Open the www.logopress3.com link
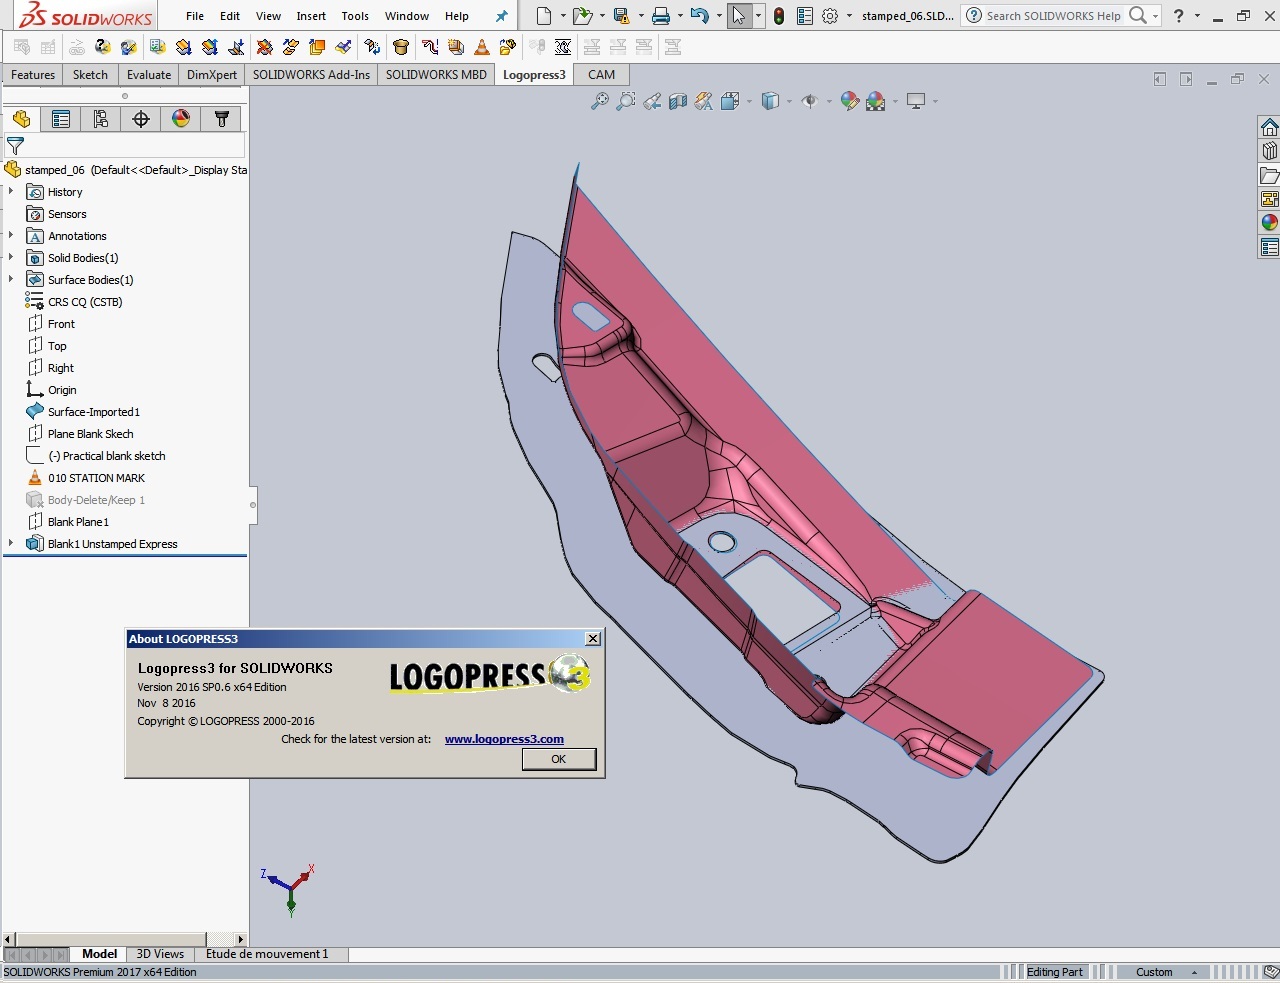Image resolution: width=1280 pixels, height=983 pixels. (504, 739)
